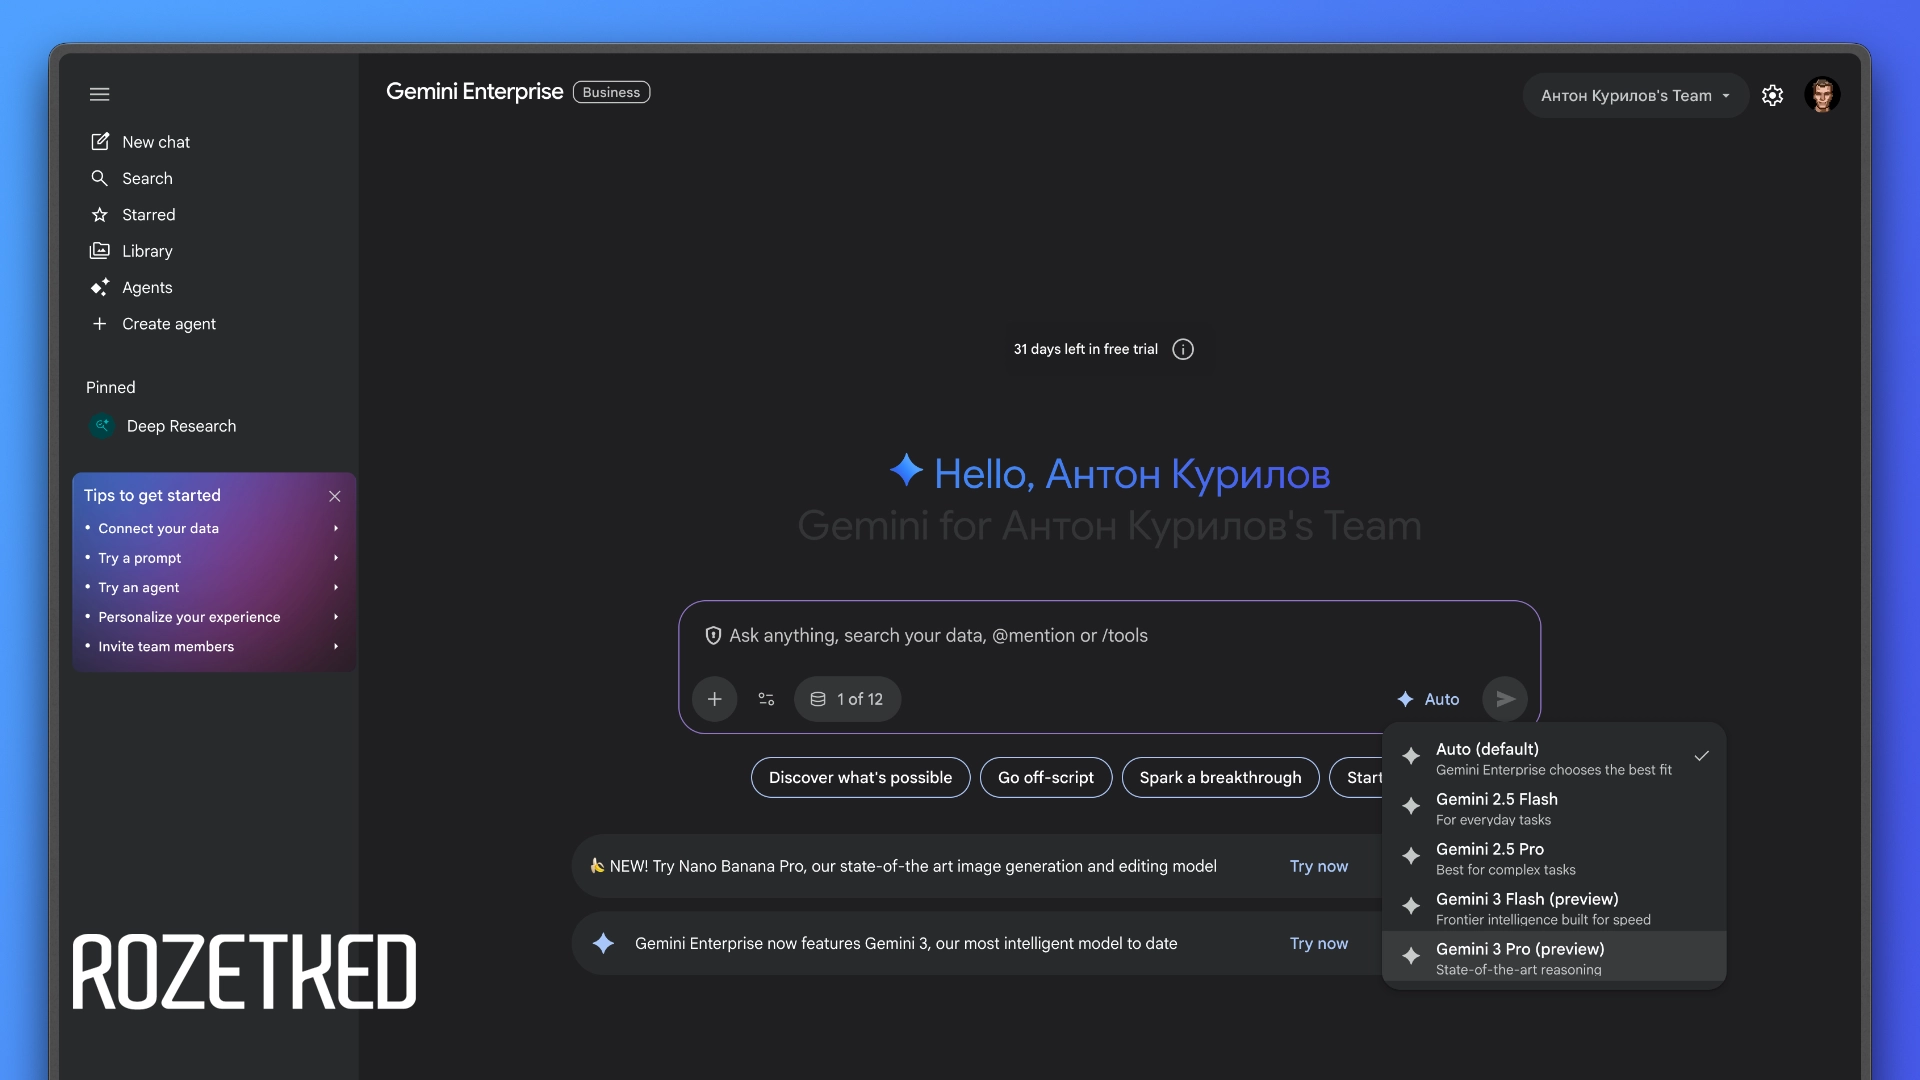Open the data sources '1 of 12' chip
1920x1080 pixels.
[847, 699]
